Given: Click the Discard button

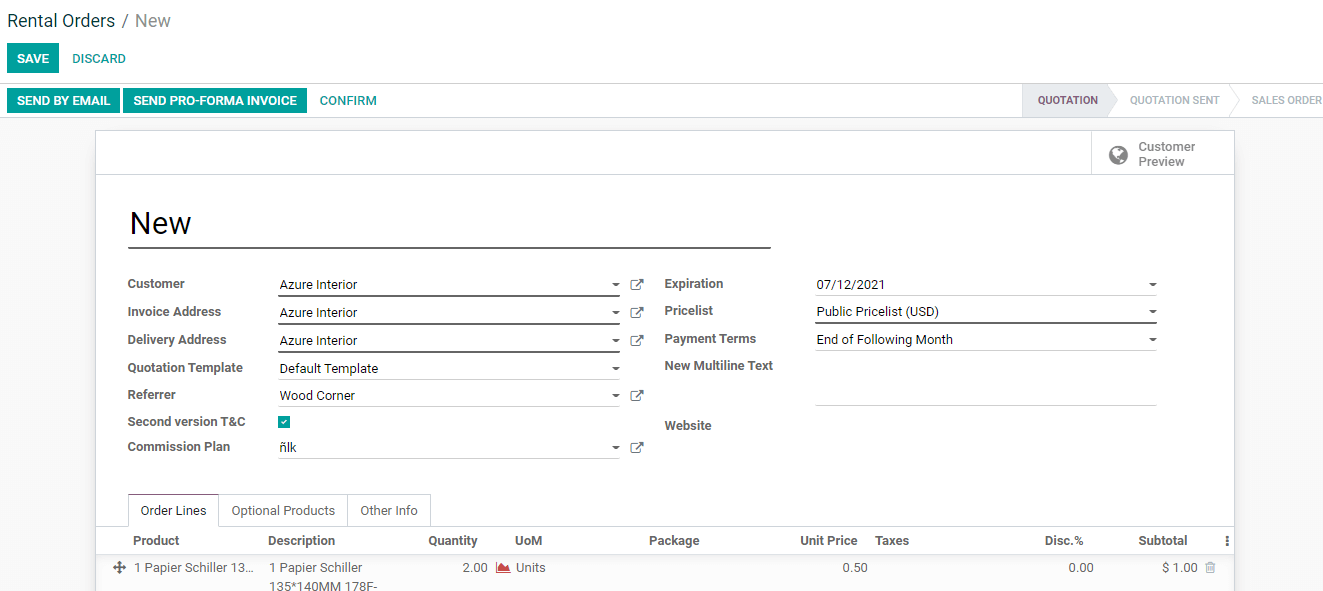Looking at the screenshot, I should tap(99, 58).
